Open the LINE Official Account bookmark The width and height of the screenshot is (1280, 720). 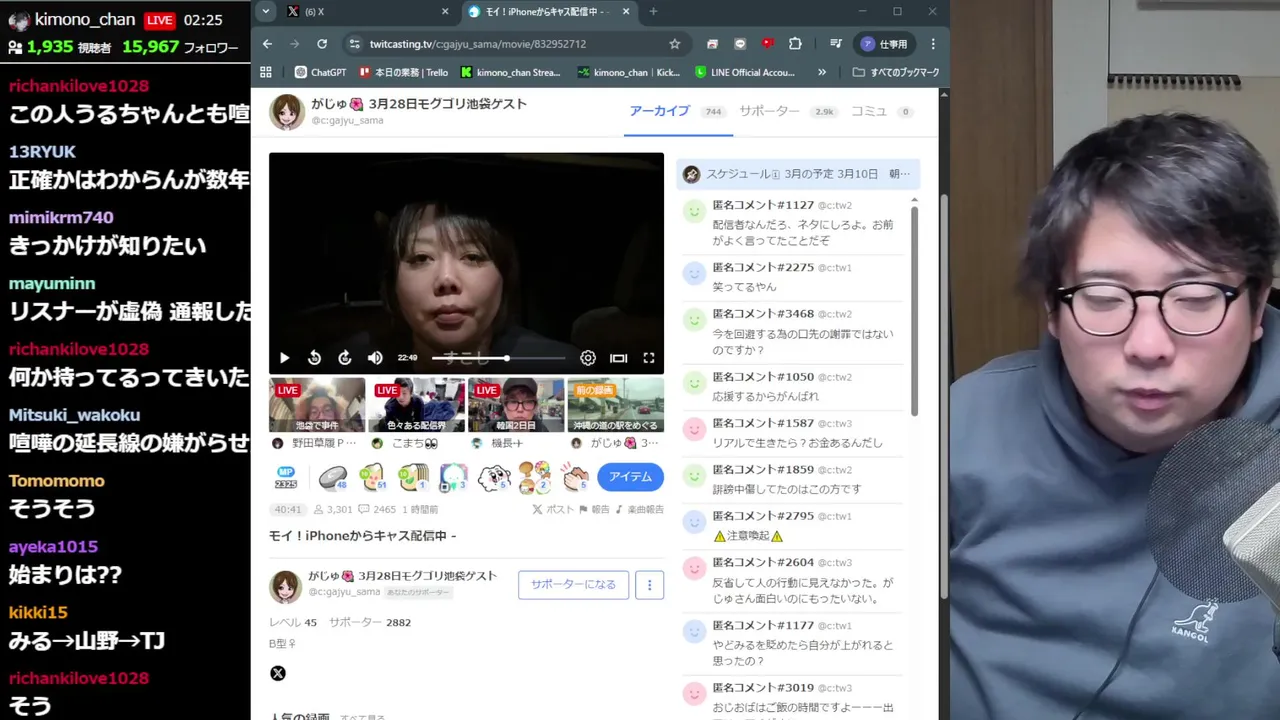point(744,72)
